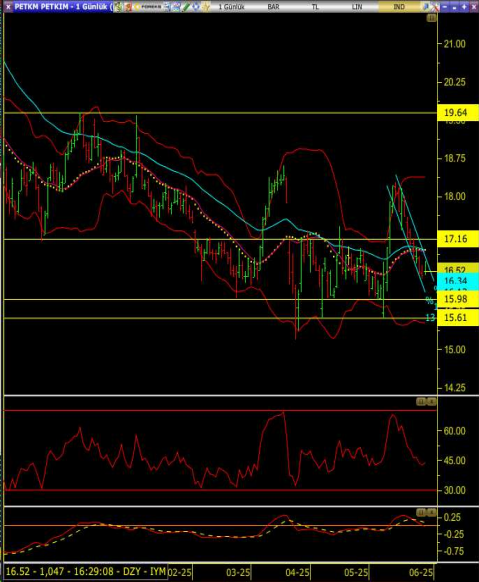479x582 pixels.
Task: Click the star favorites icon in toolbar
Action: (205, 7)
